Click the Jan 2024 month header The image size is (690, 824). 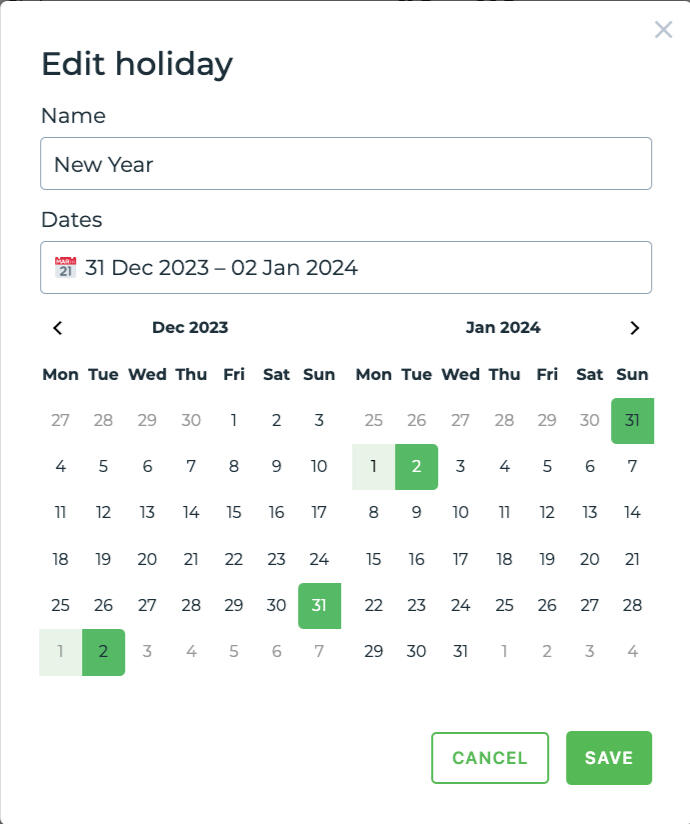(503, 328)
